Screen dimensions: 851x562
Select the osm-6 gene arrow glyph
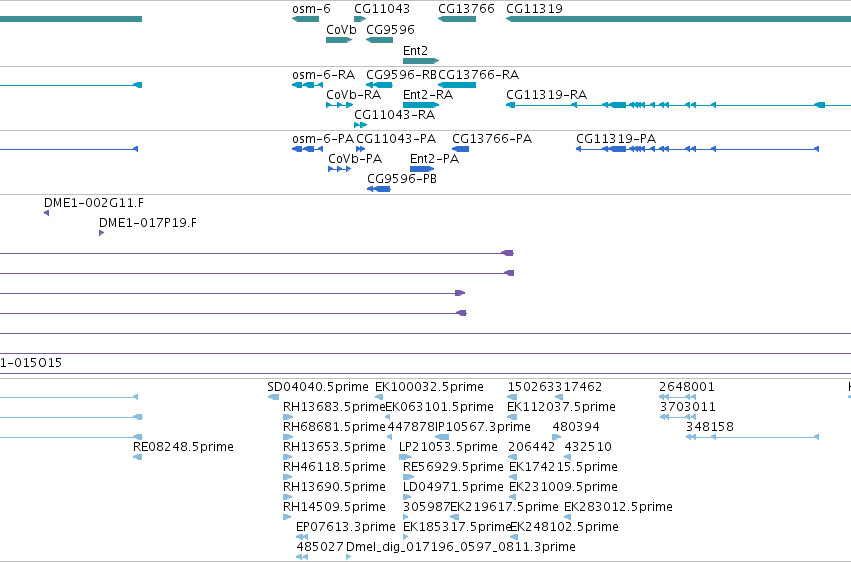pyautogui.click(x=306, y=19)
